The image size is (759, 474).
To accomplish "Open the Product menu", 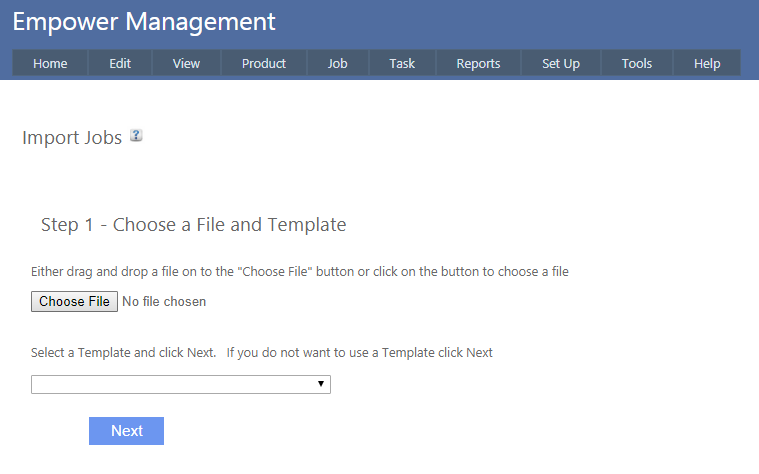I will [264, 63].
